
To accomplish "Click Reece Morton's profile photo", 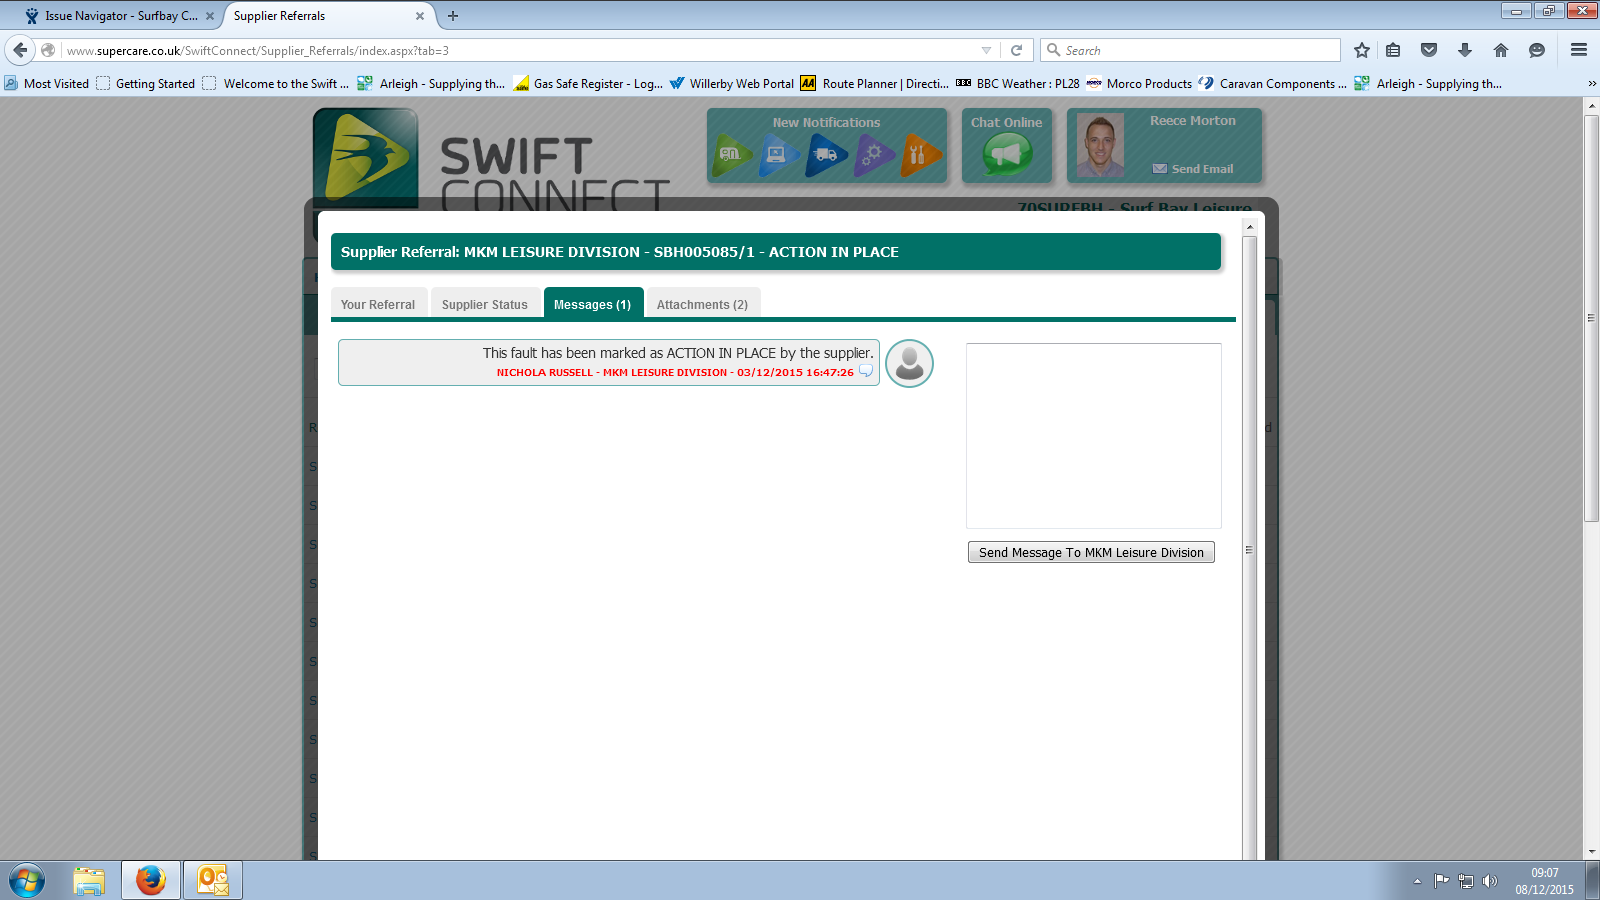I will click(1100, 146).
